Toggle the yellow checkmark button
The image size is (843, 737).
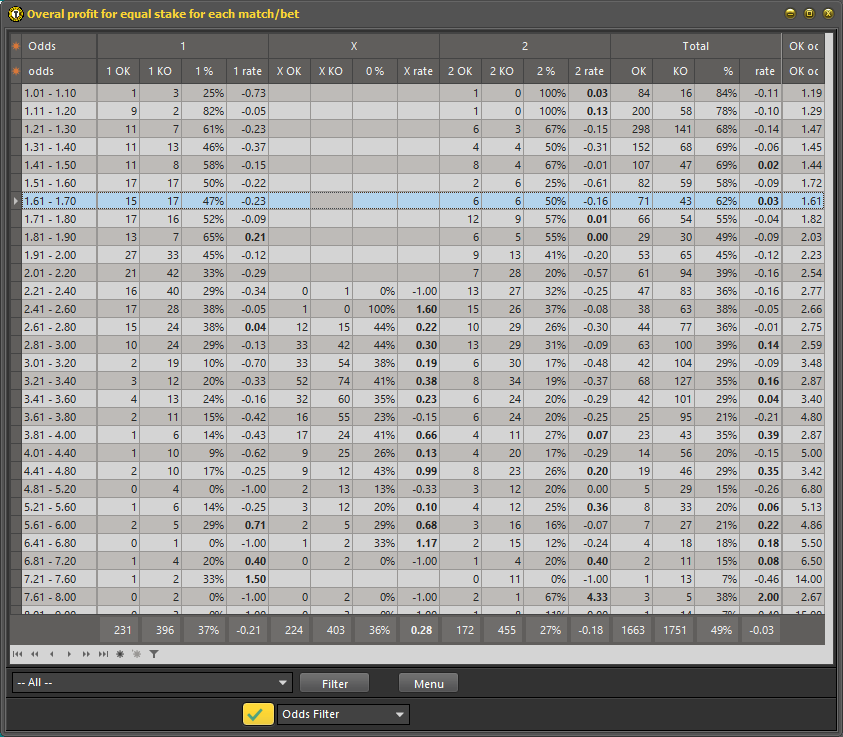point(258,714)
